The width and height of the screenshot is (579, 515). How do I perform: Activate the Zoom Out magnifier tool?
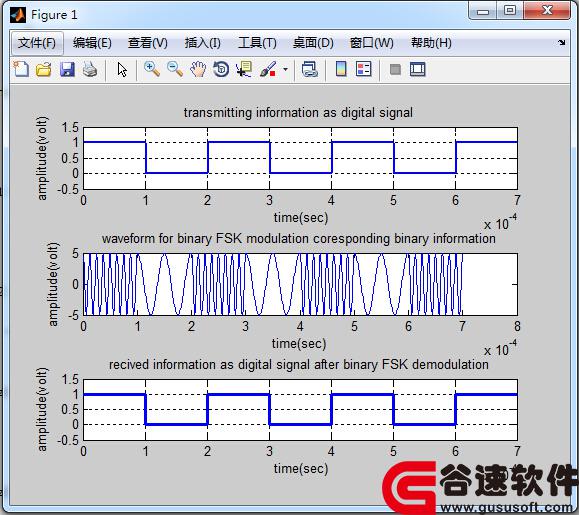click(175, 69)
